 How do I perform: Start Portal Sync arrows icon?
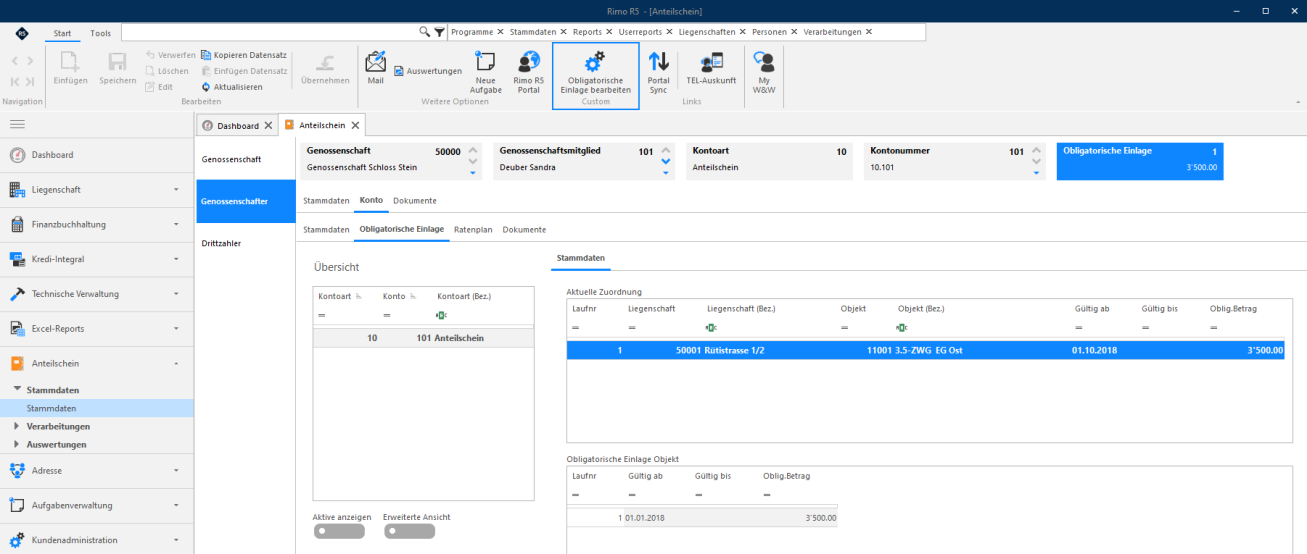(658, 62)
